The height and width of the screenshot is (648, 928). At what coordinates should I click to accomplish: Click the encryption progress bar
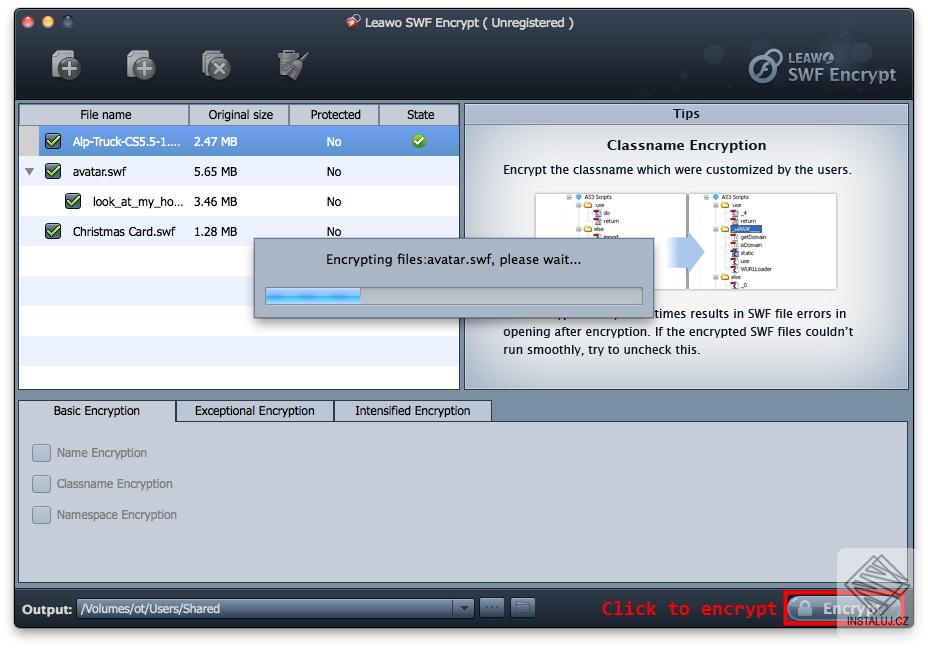tap(454, 295)
